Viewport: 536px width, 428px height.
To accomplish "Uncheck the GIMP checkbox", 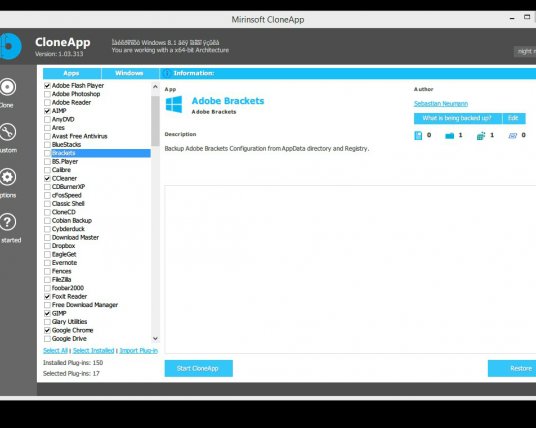I will 48,313.
